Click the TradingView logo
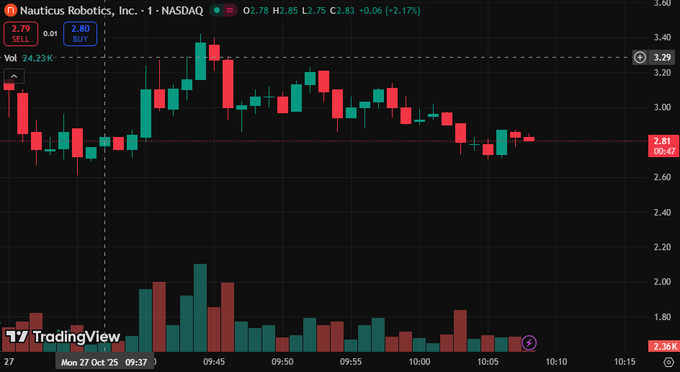The height and width of the screenshot is (372, 680). (x=63, y=337)
